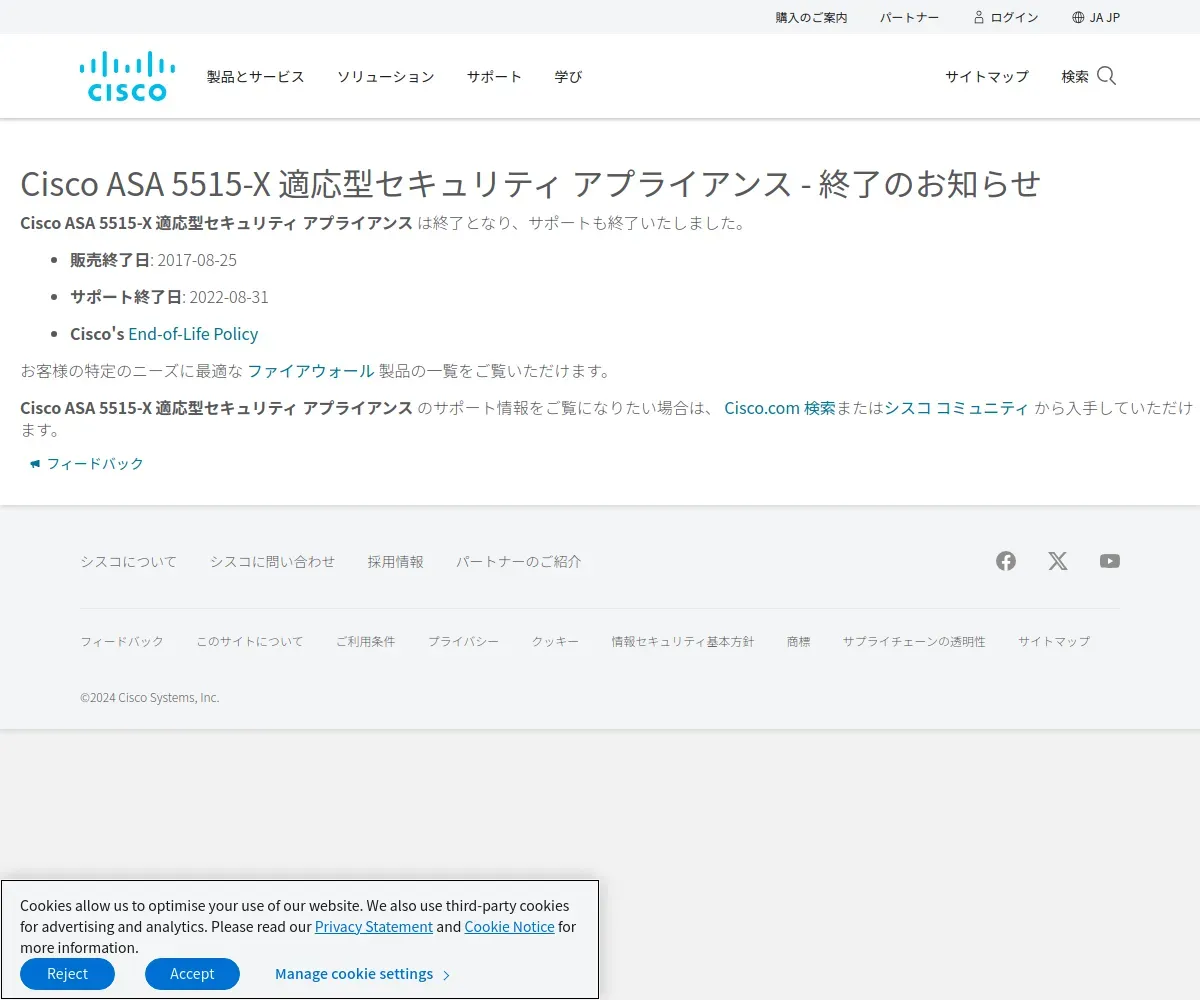Image resolution: width=1200 pixels, height=1000 pixels.
Task: Open Cisco's Facebook page icon
Action: pyautogui.click(x=1006, y=561)
